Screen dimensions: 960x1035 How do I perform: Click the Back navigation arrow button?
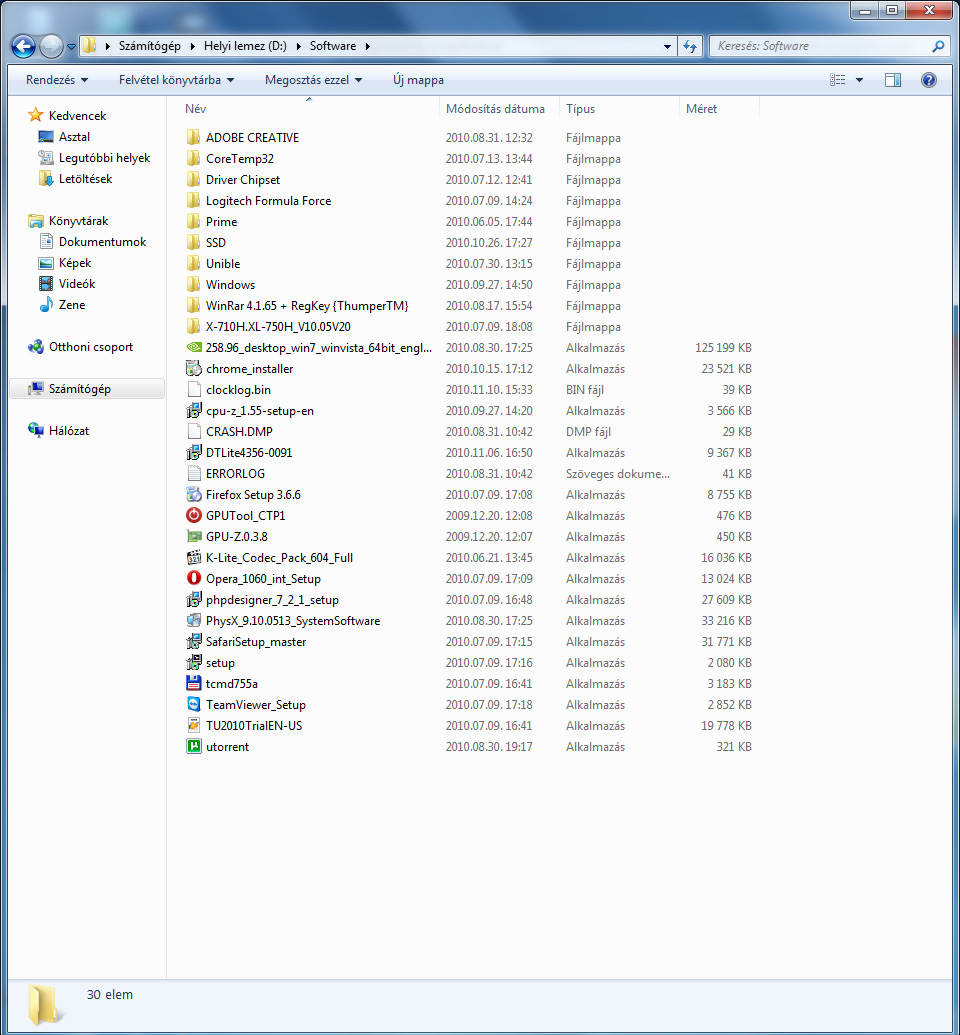(24, 46)
